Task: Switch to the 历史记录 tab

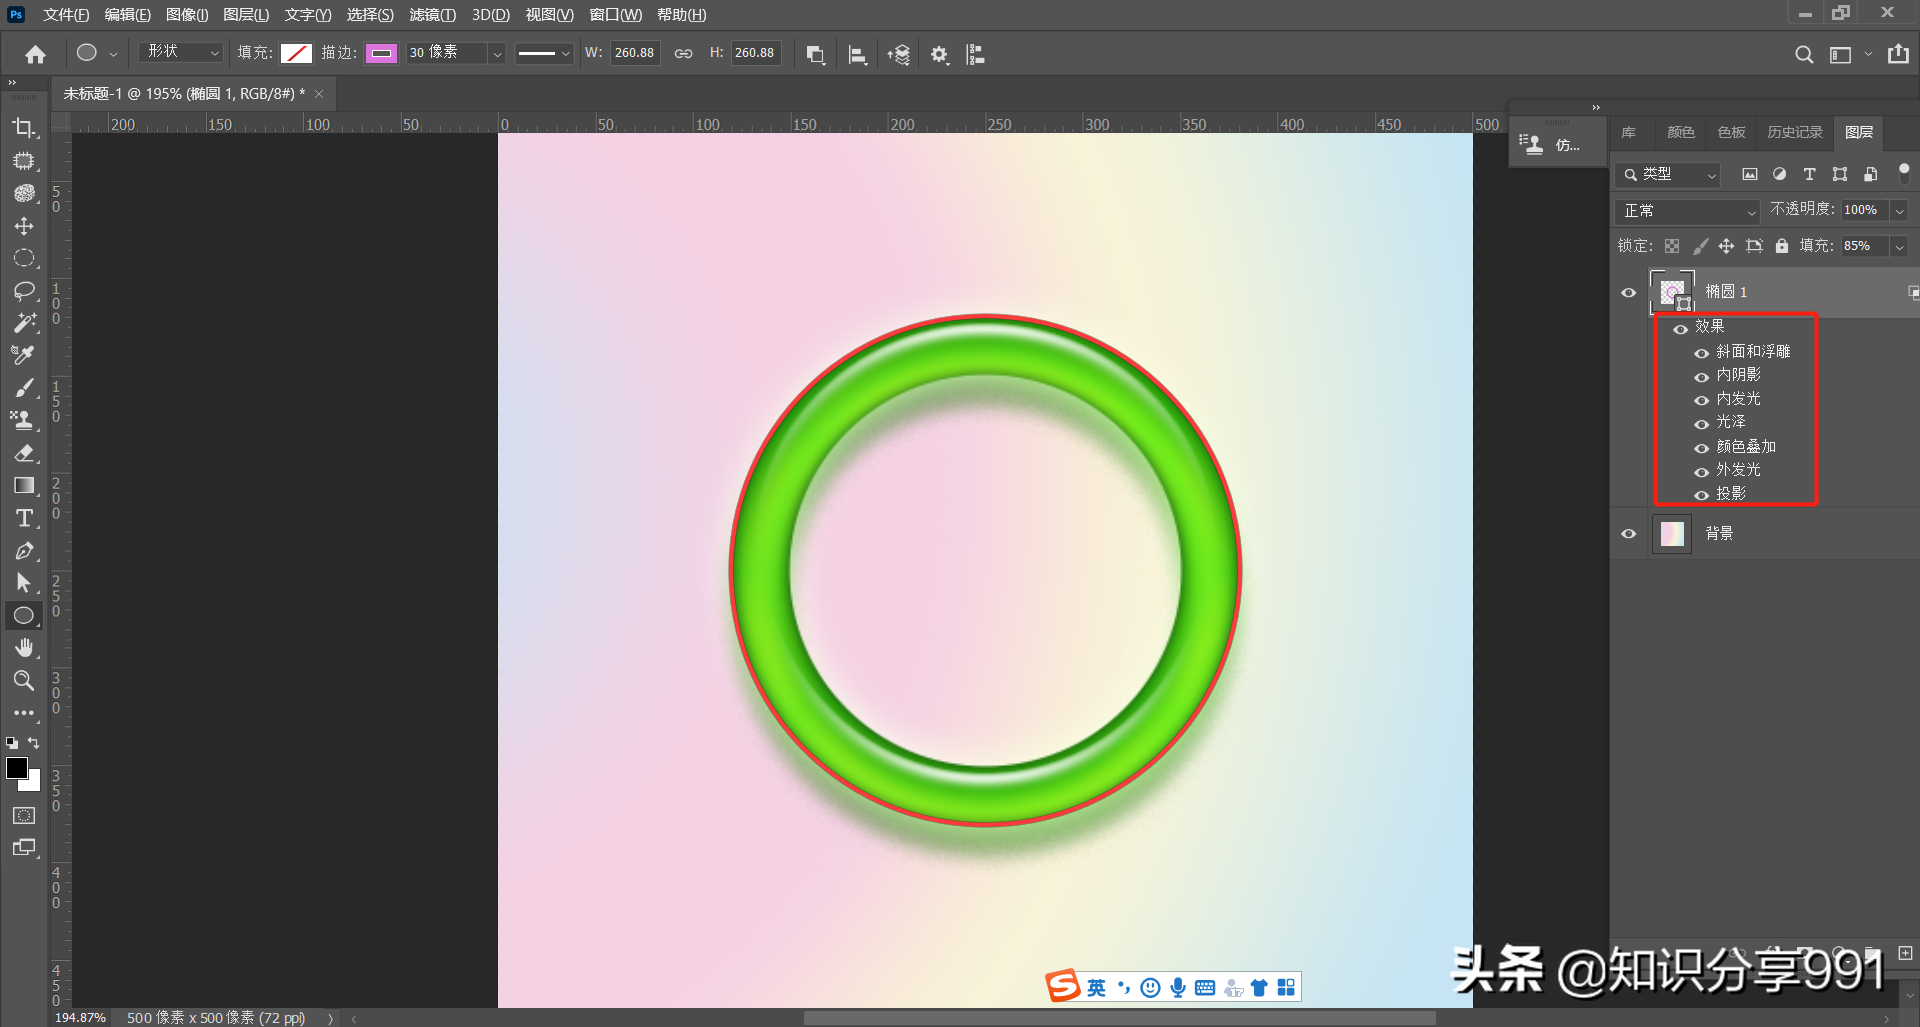Action: tap(1794, 132)
